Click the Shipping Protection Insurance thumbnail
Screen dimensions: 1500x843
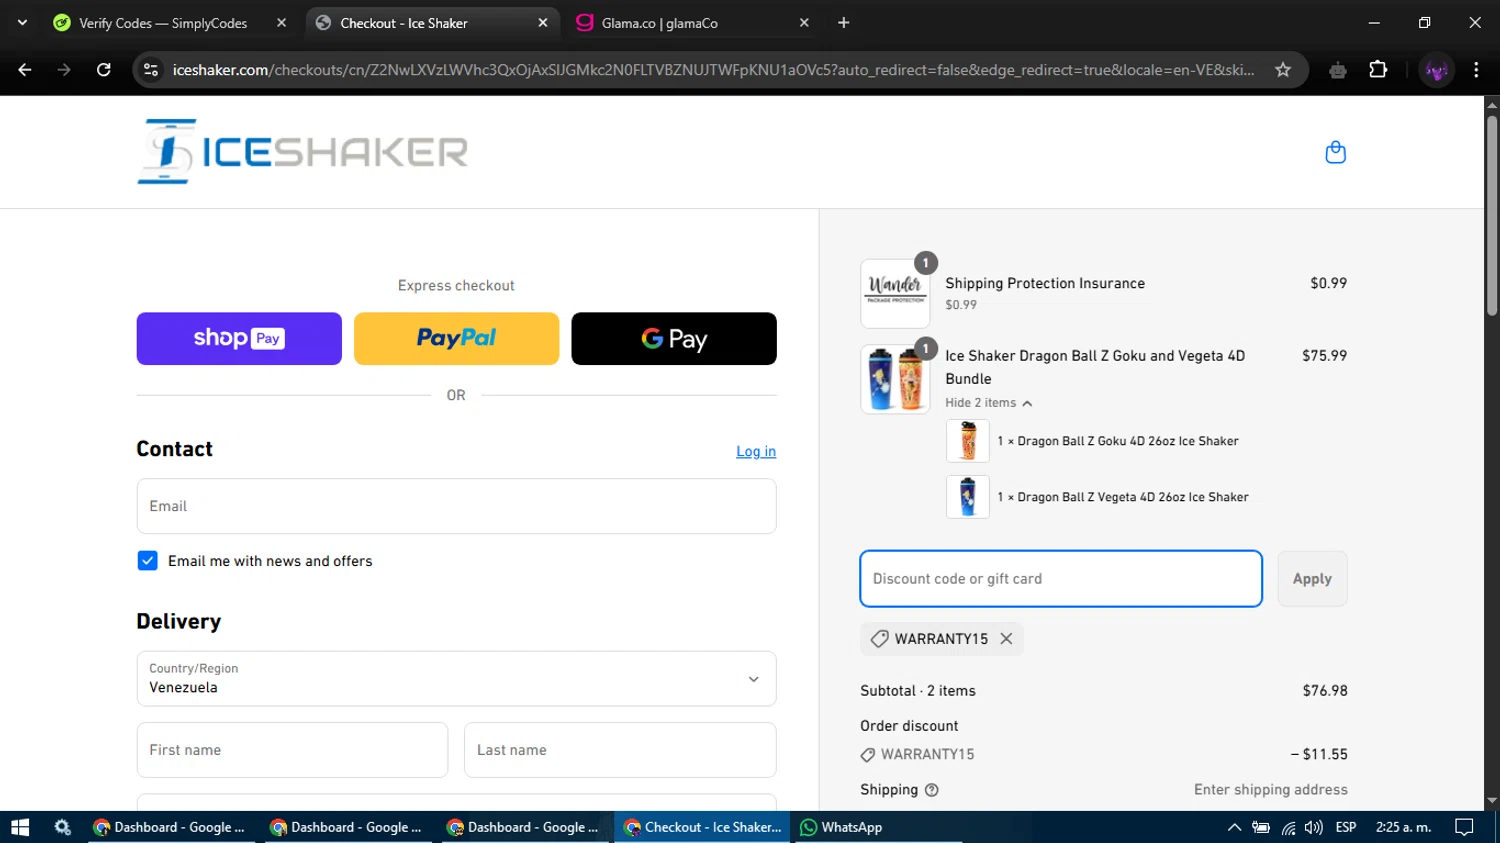point(895,294)
